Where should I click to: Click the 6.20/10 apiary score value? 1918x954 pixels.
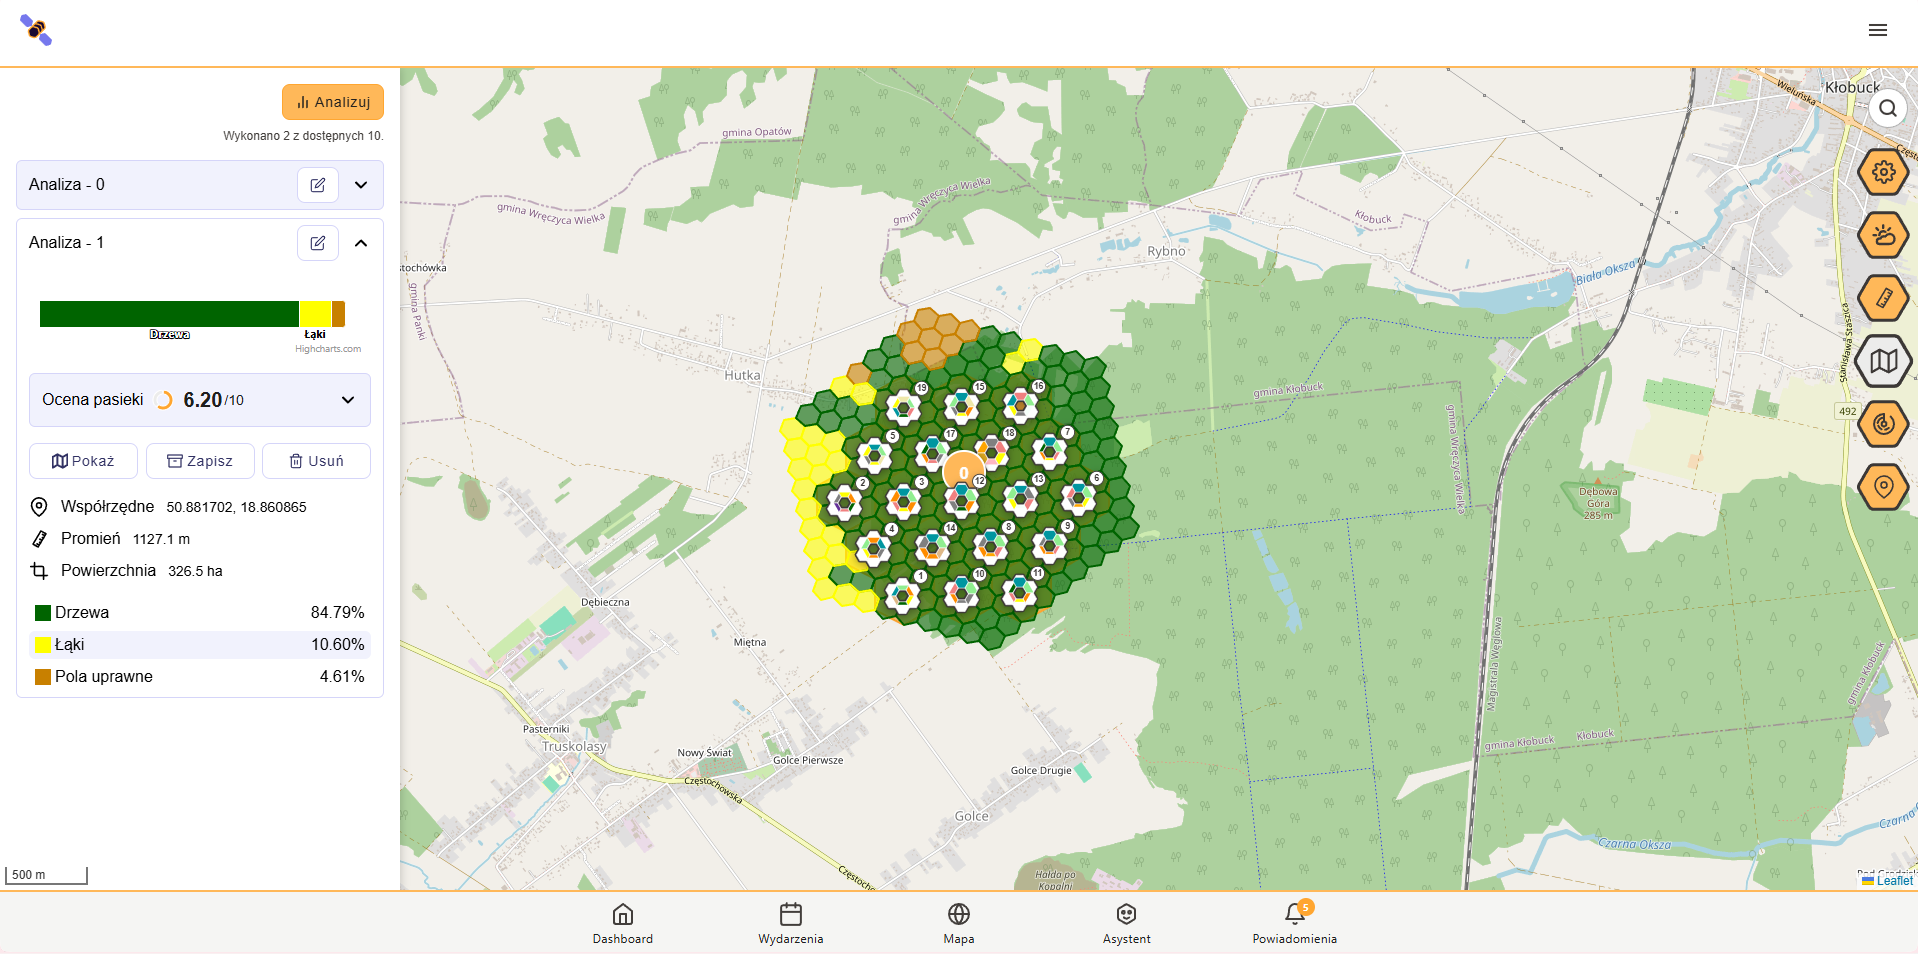pyautogui.click(x=213, y=400)
